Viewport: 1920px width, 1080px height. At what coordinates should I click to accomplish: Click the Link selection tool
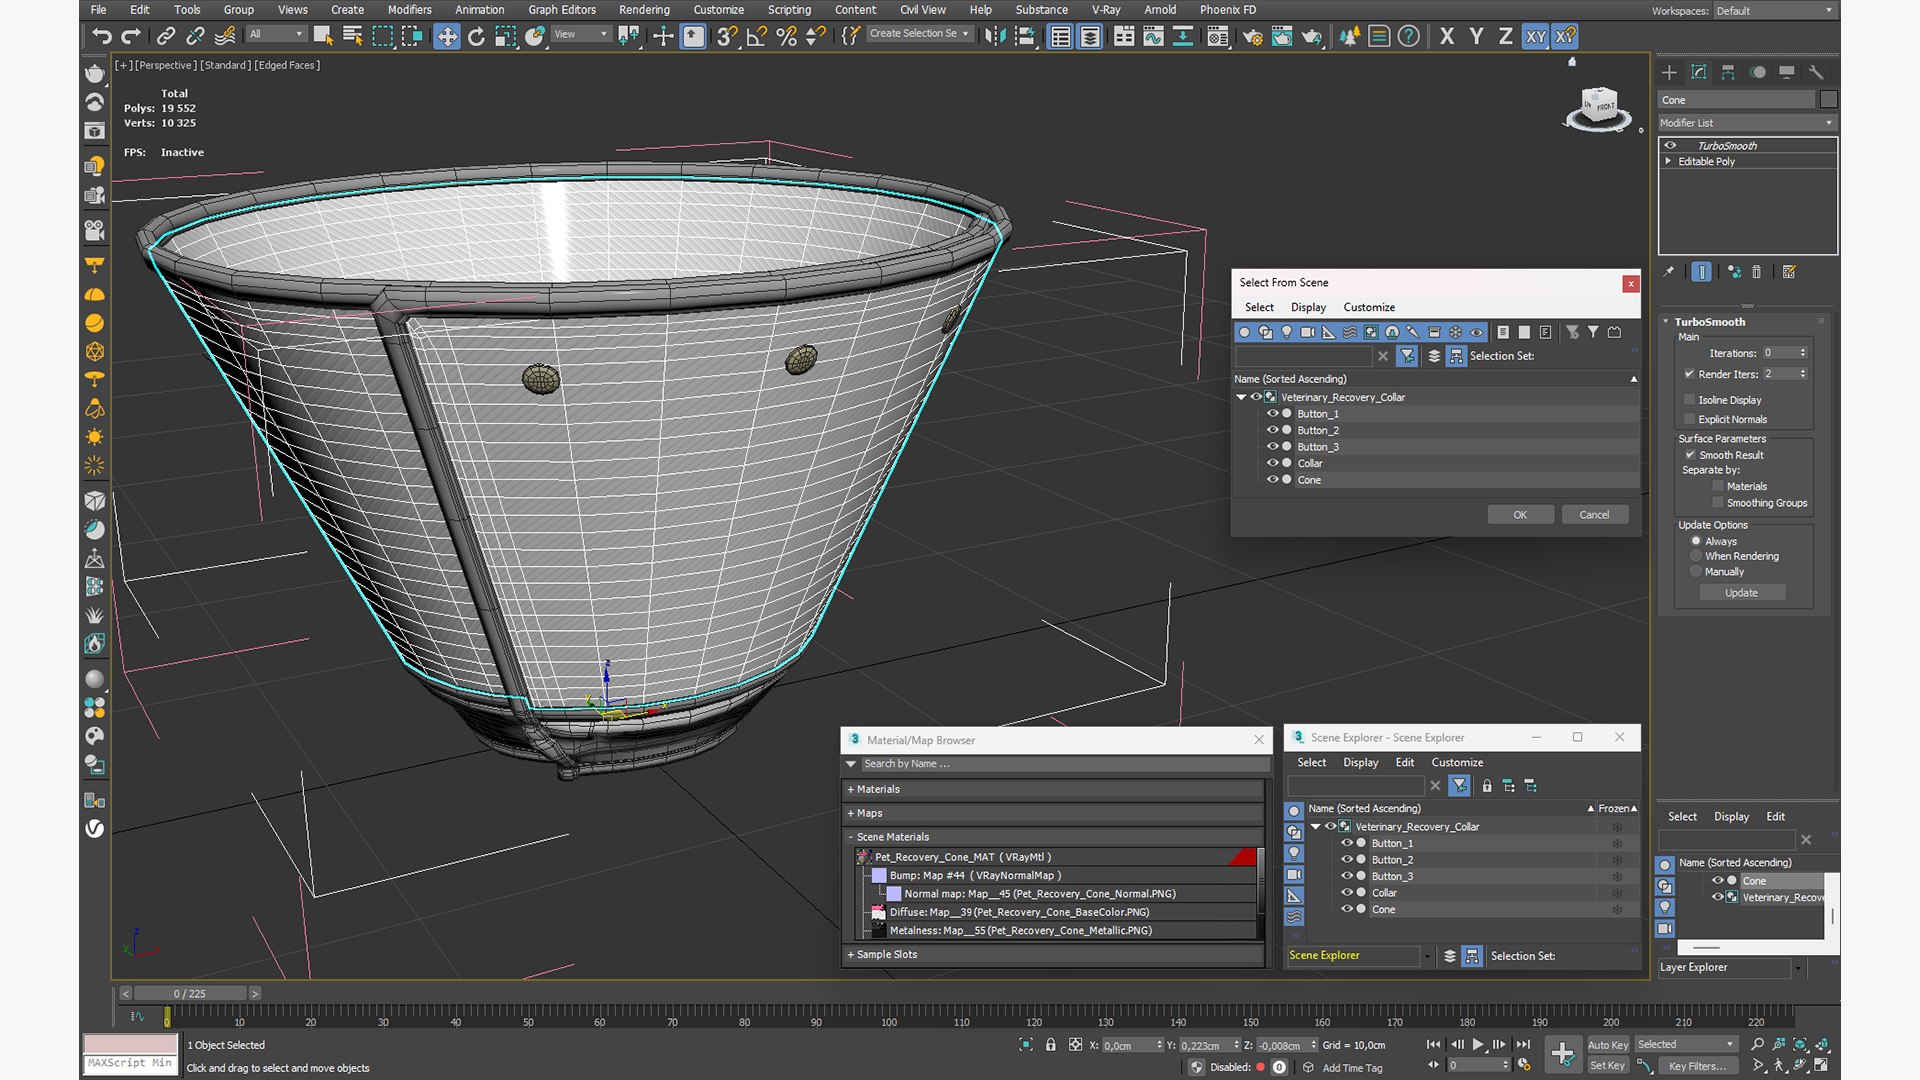click(166, 36)
